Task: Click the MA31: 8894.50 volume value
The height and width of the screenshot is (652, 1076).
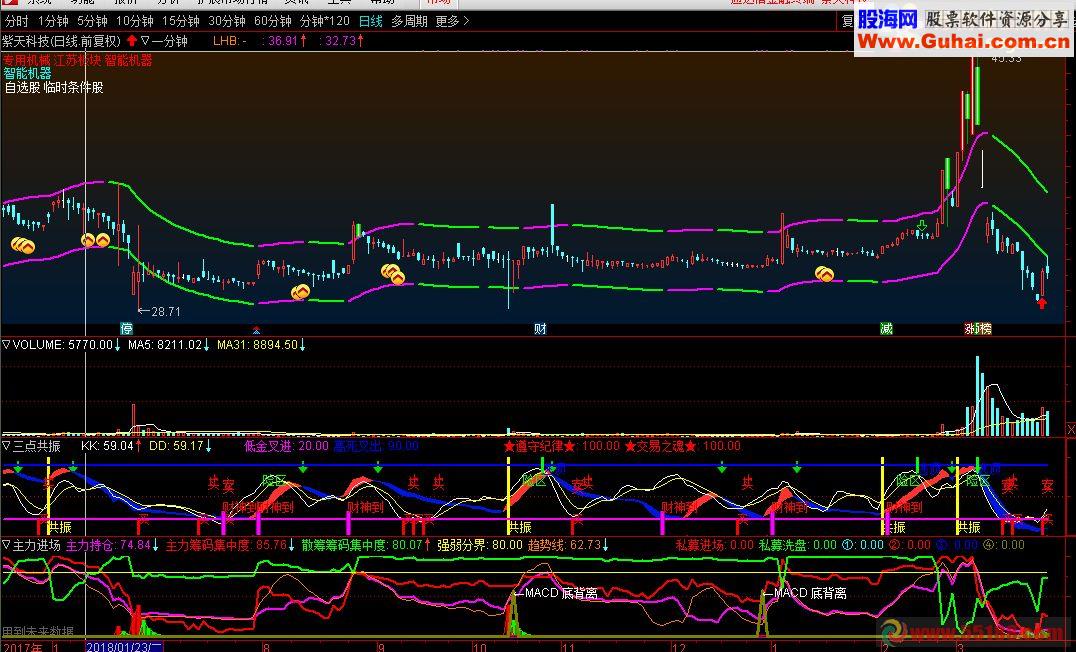Action: tap(257, 345)
